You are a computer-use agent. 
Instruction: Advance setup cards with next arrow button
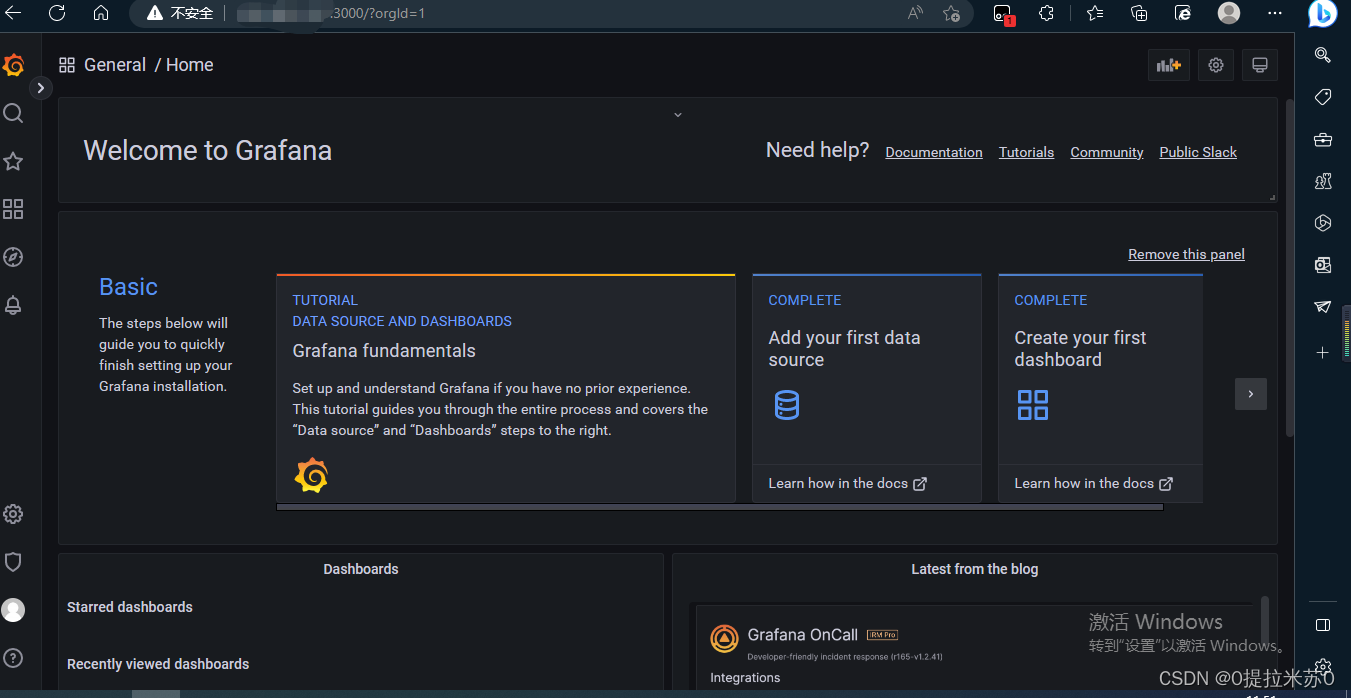click(x=1250, y=394)
